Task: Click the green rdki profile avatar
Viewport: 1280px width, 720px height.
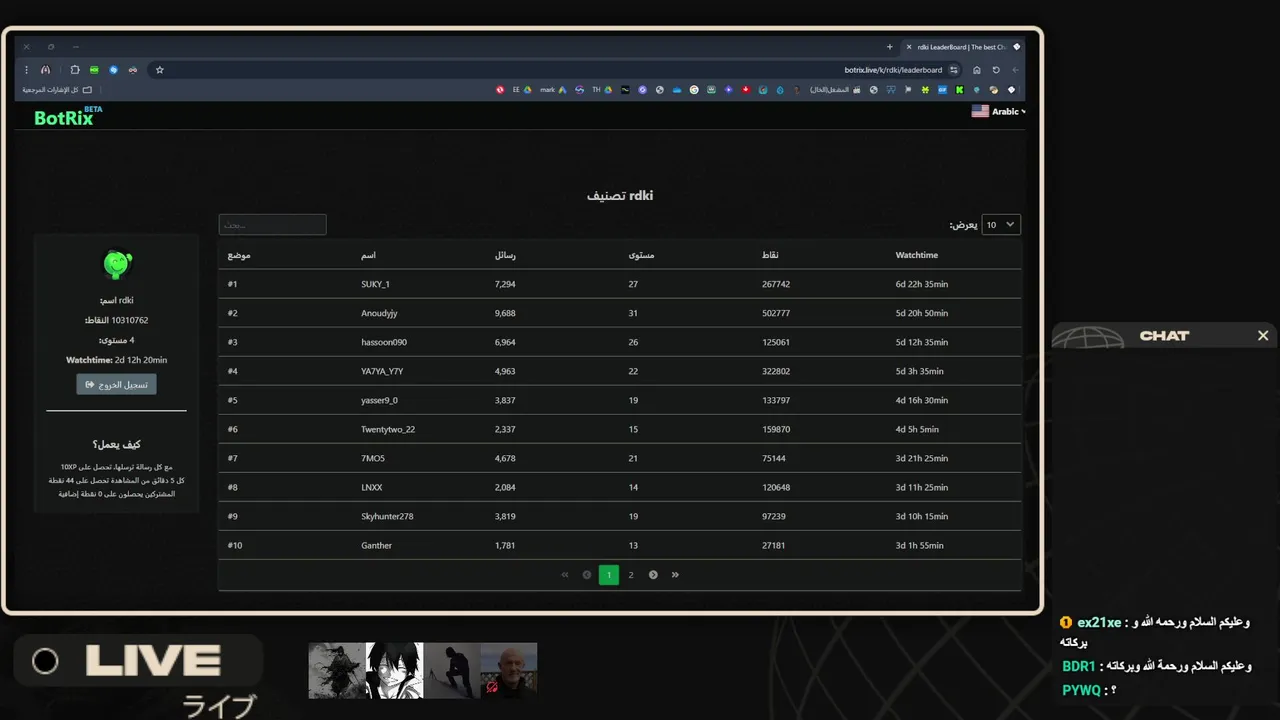Action: pos(117,264)
